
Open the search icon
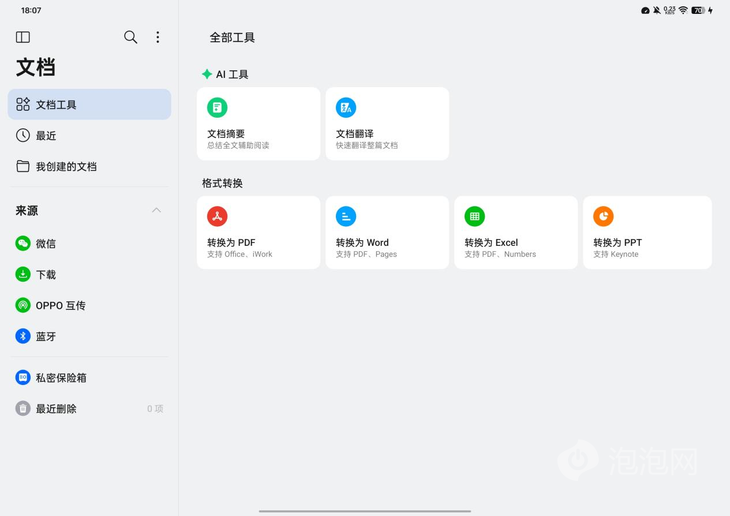click(130, 37)
